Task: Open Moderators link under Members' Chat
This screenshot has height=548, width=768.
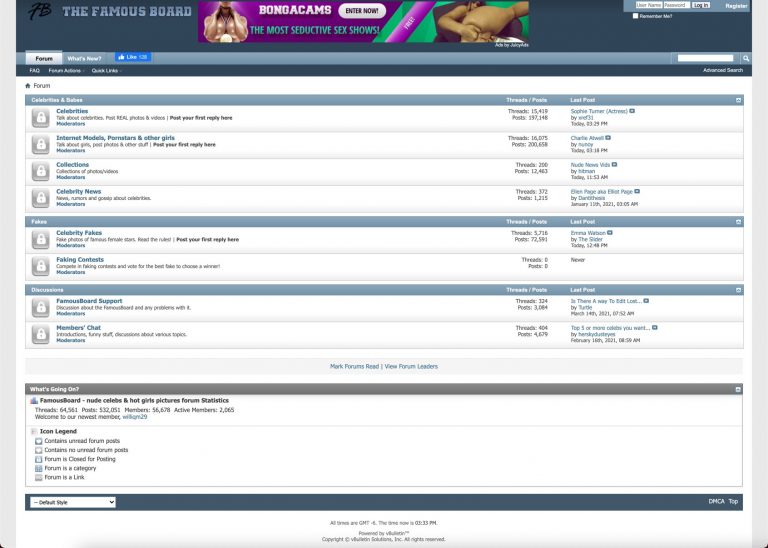Action: (x=71, y=340)
